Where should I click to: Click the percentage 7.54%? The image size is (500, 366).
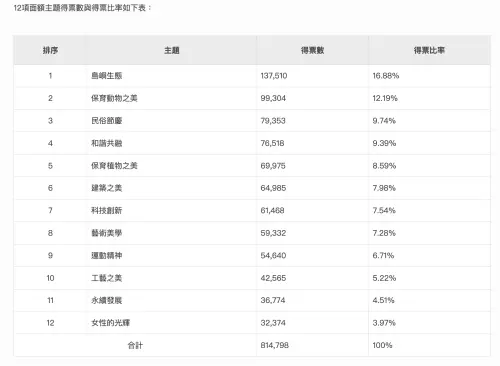(384, 210)
